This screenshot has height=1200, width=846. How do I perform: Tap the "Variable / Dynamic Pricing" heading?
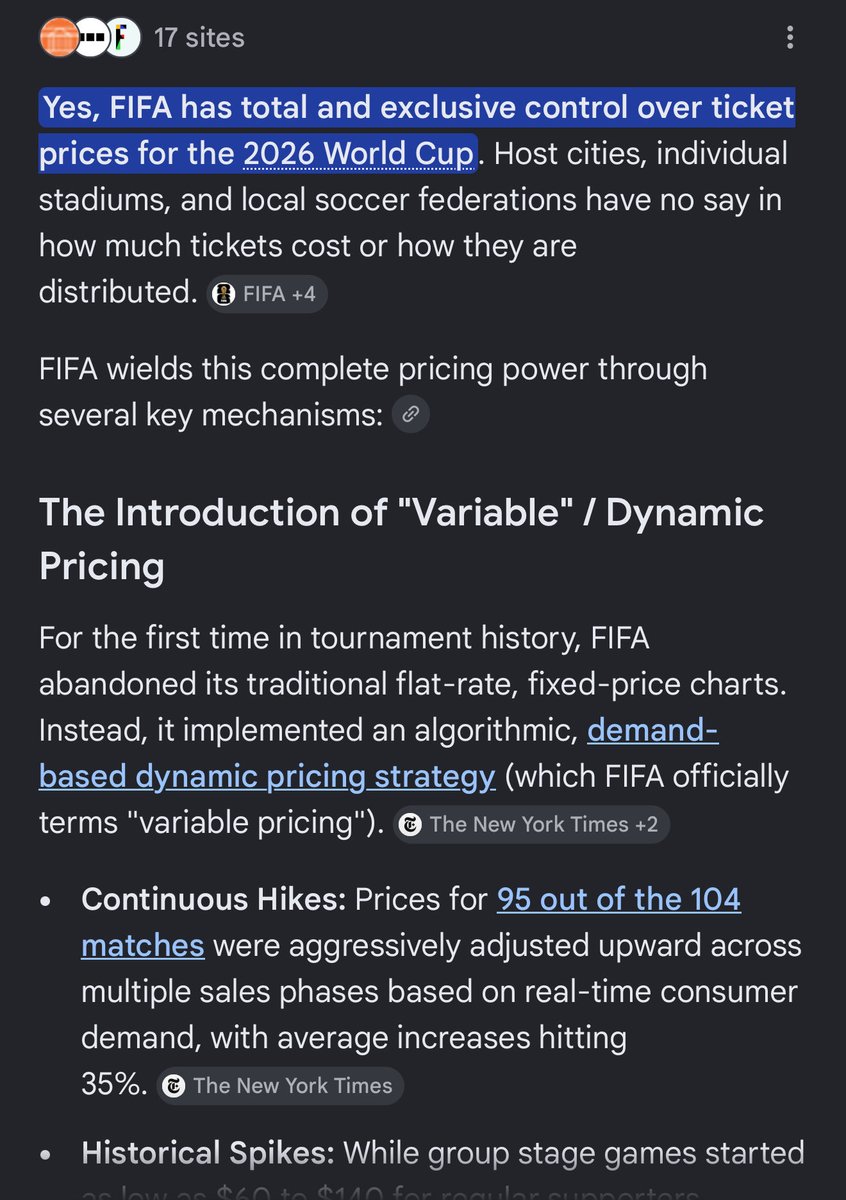(x=401, y=539)
